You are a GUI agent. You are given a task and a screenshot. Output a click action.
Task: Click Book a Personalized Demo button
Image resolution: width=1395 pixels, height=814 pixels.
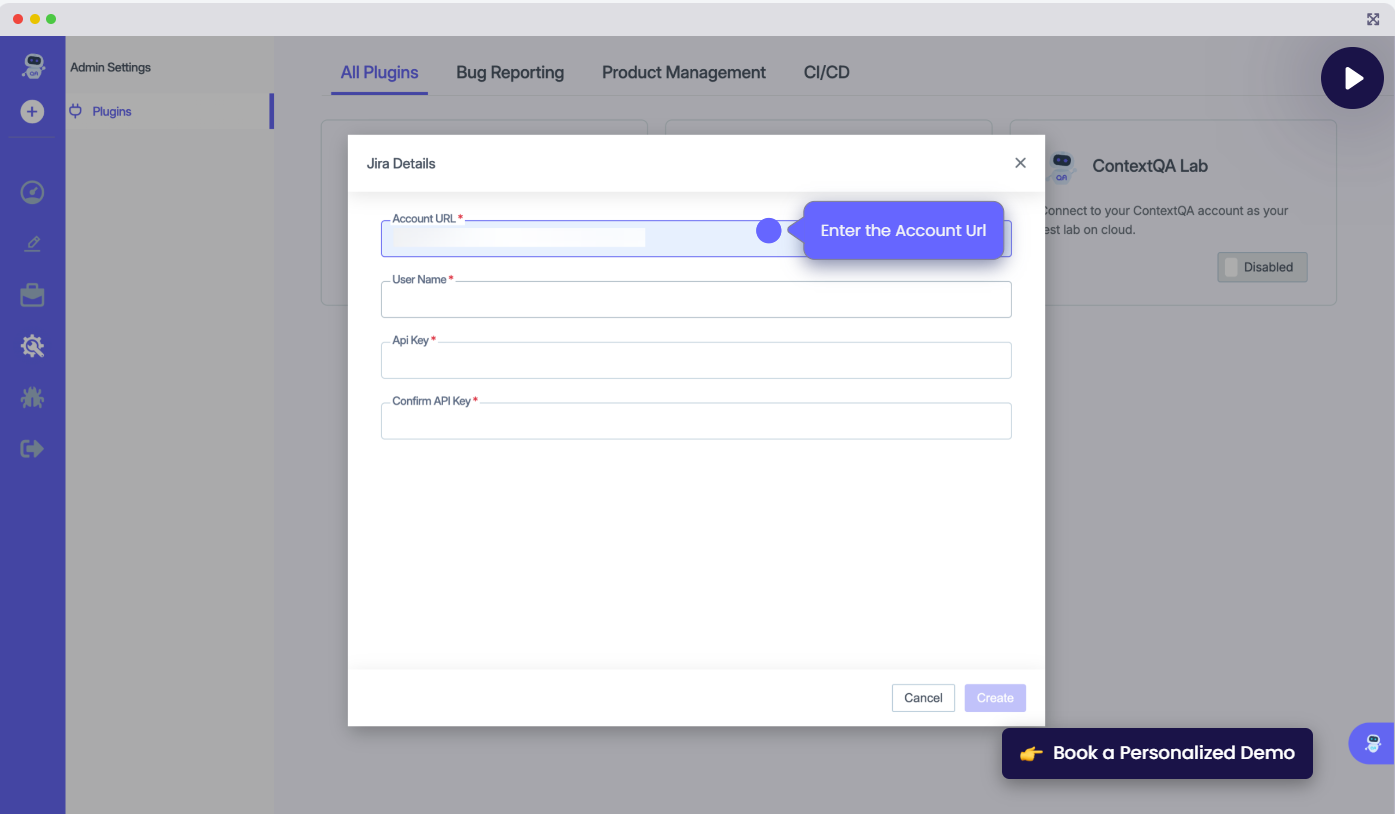[x=1157, y=753]
